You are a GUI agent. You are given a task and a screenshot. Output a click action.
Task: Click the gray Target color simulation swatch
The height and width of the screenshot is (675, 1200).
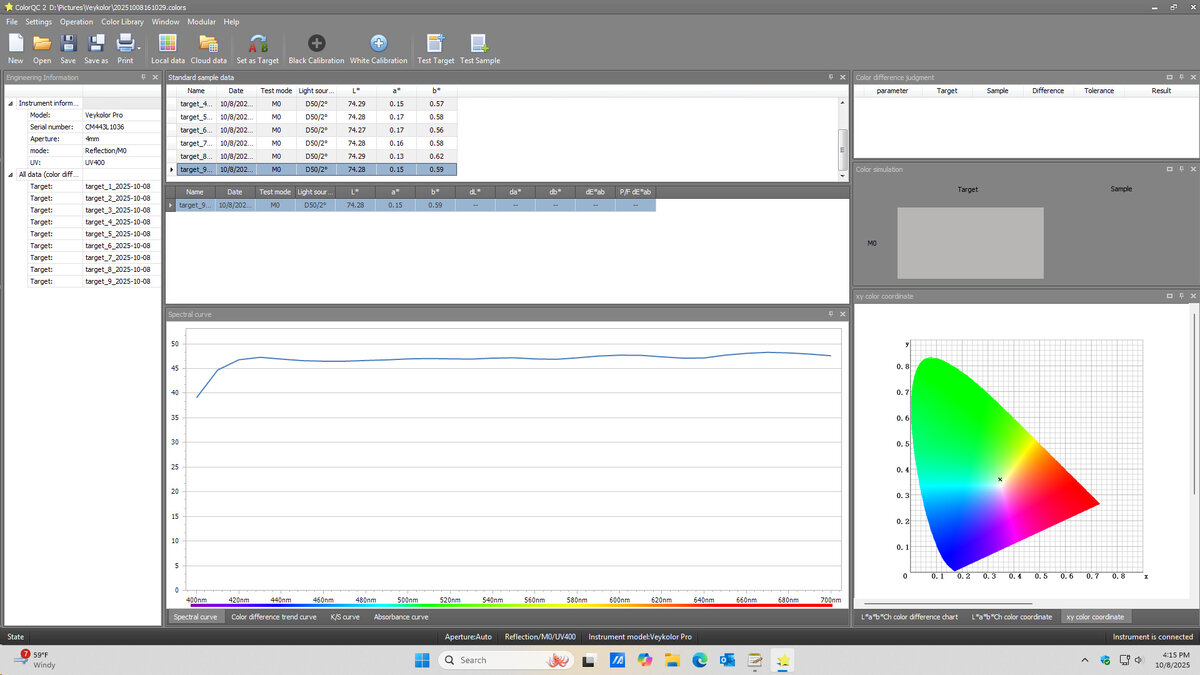[x=970, y=243]
